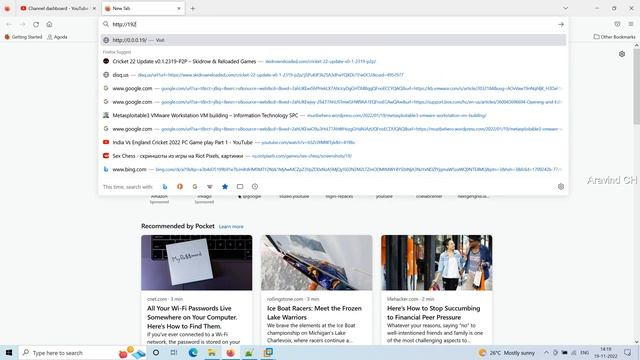Open the notifications action center
The height and width of the screenshot is (360, 640).
(628, 353)
